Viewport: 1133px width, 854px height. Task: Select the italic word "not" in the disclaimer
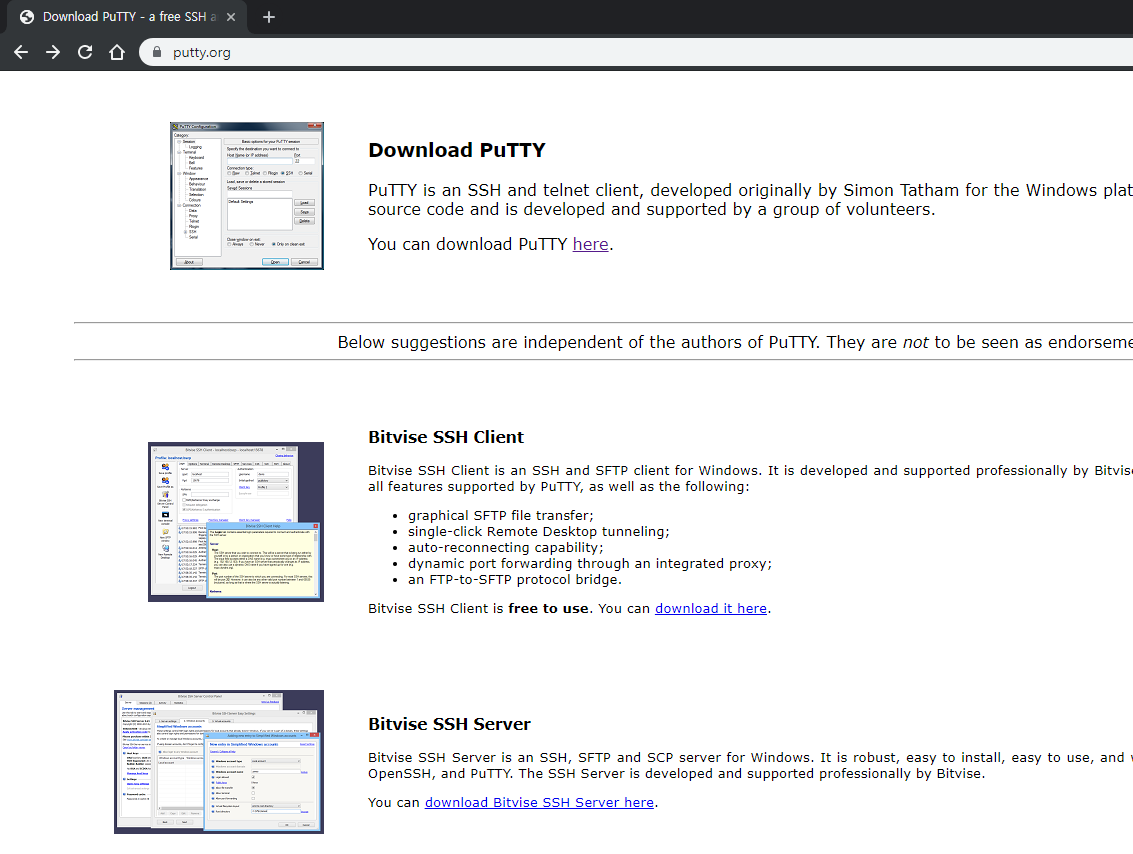coord(916,342)
